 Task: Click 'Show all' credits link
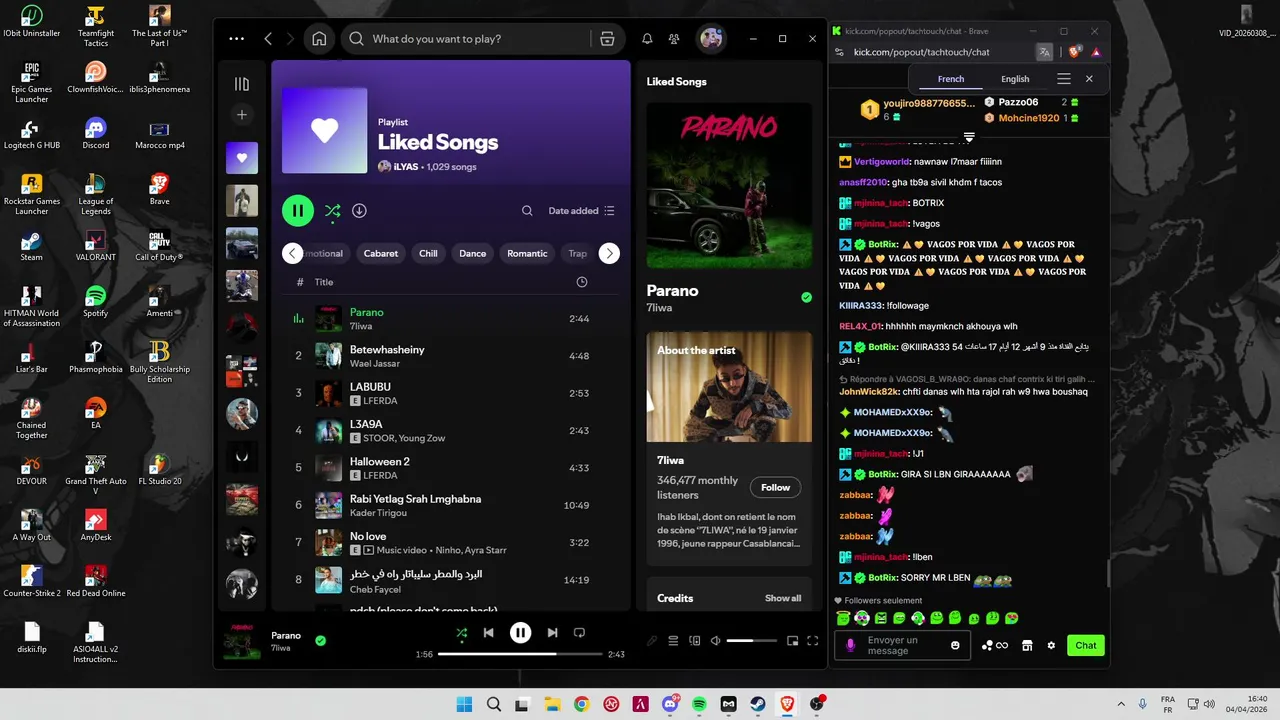pos(783,598)
